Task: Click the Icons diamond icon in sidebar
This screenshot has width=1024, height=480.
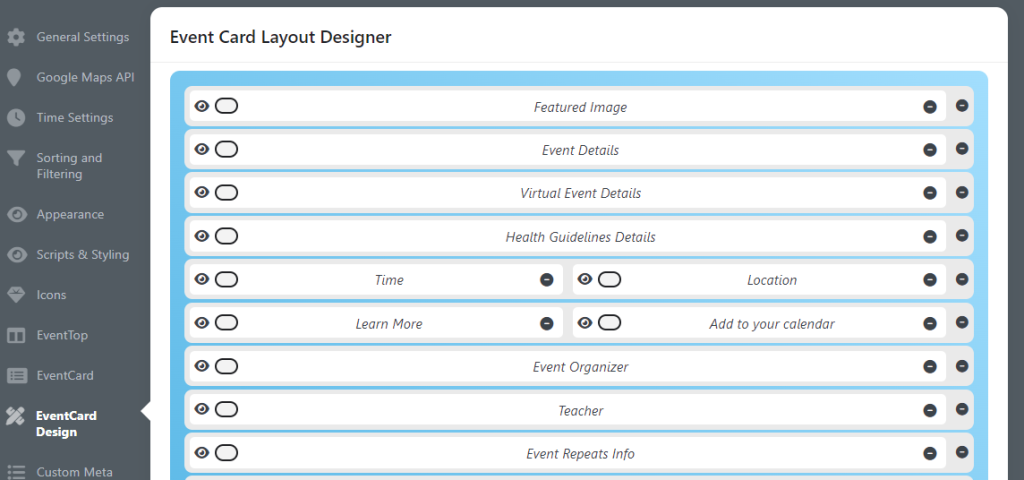Action: [16, 295]
